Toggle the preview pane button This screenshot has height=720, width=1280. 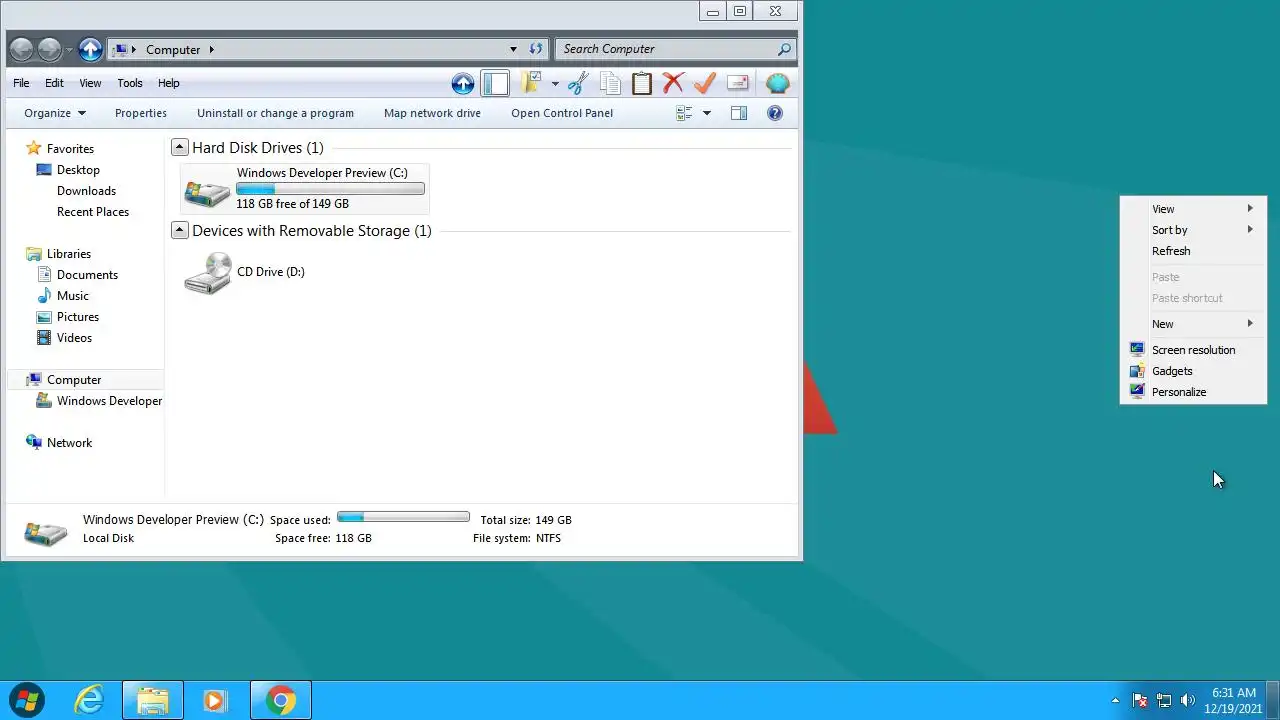click(x=739, y=113)
